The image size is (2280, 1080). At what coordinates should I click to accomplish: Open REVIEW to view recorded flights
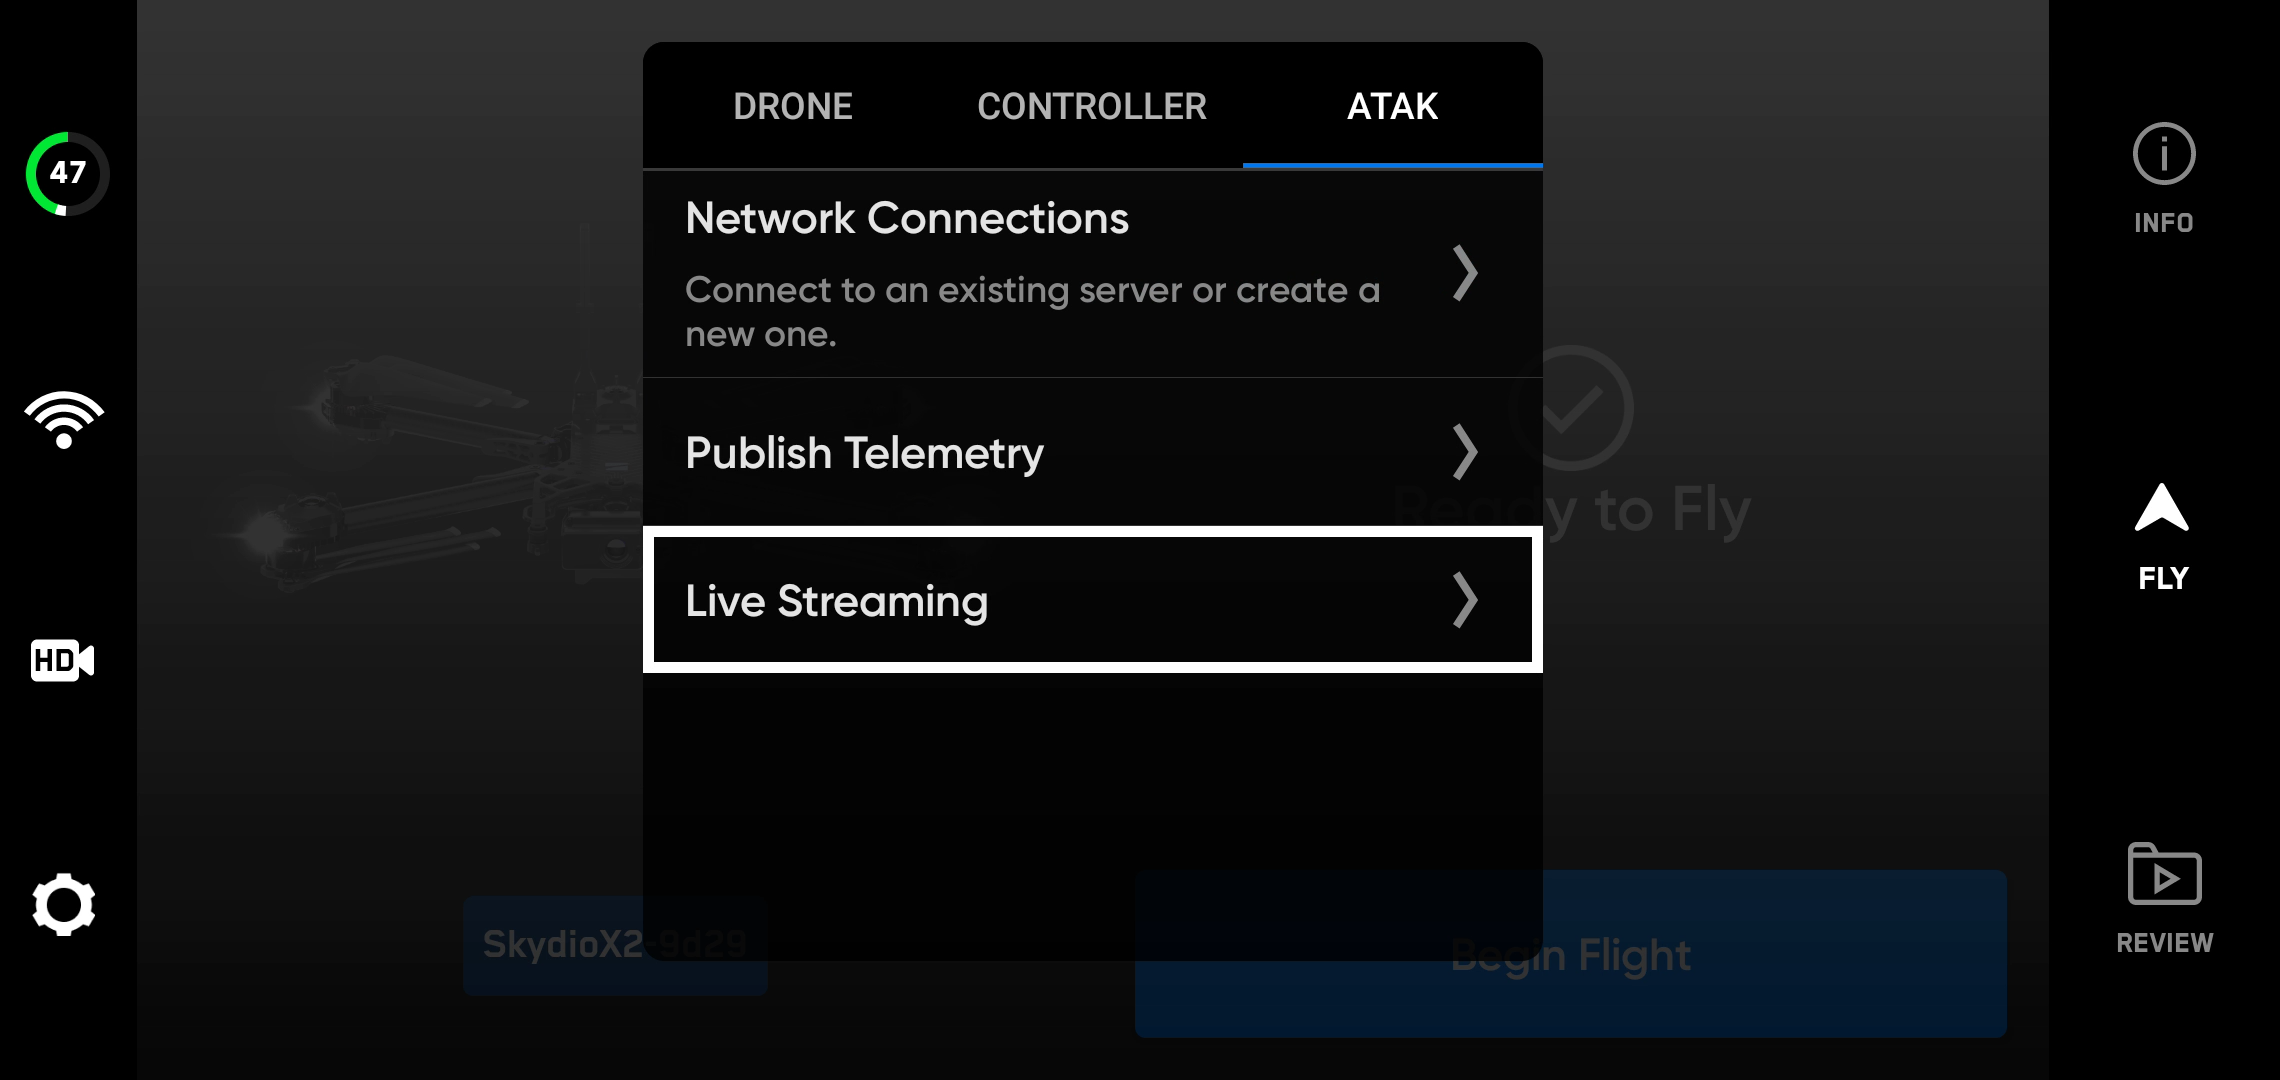click(x=2164, y=897)
